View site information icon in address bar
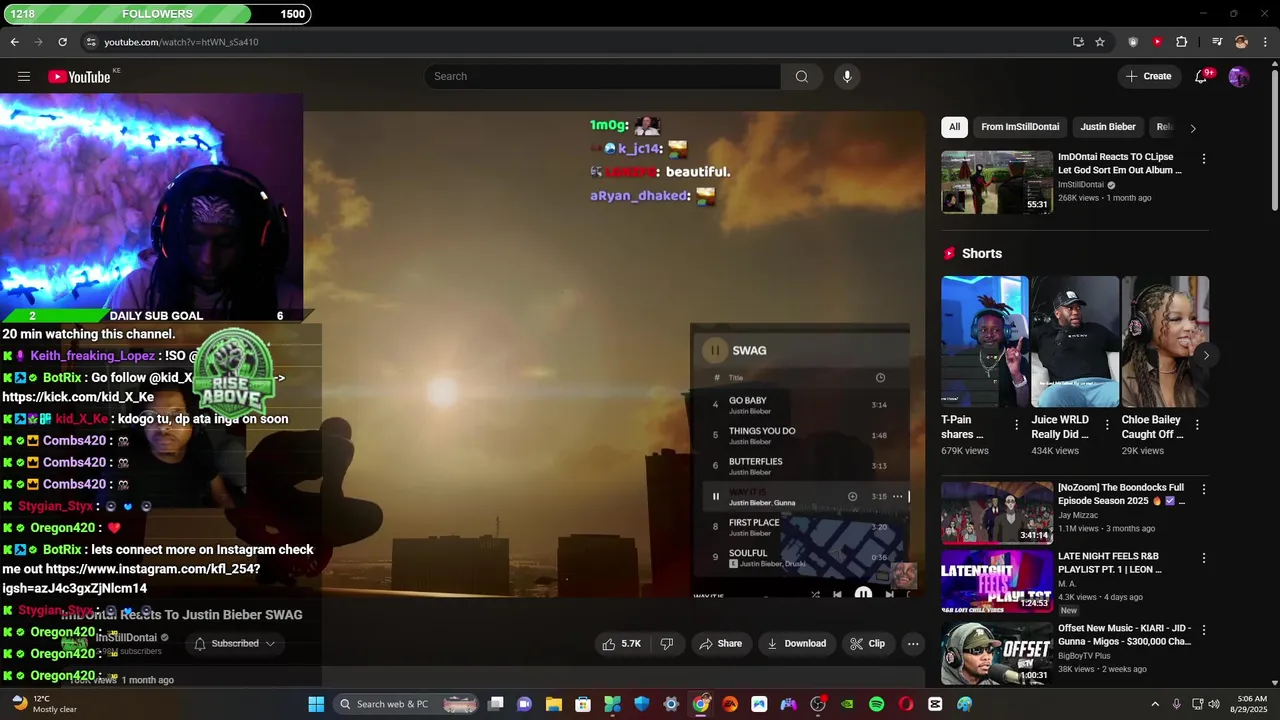 pos(91,42)
